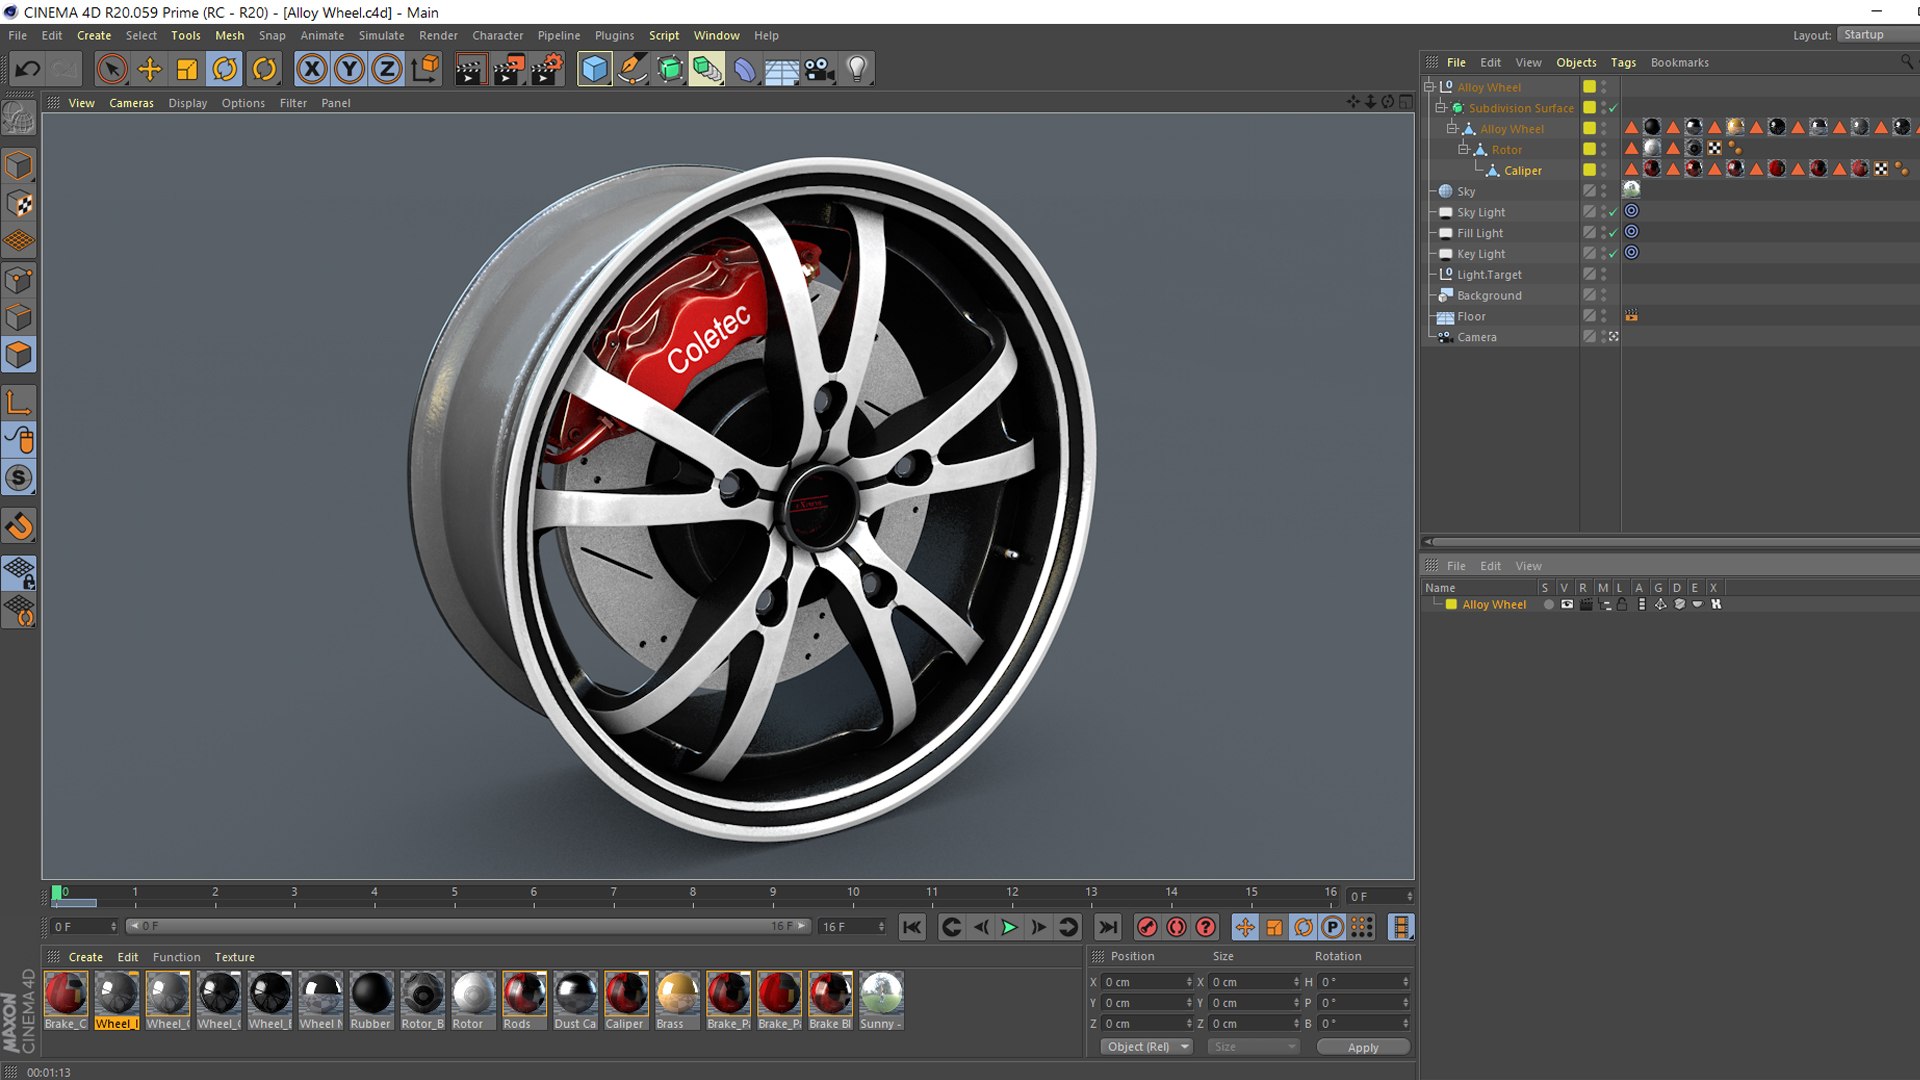The height and width of the screenshot is (1080, 1920).
Task: Collapse the Alloy Wheel root node
Action: pos(1430,86)
